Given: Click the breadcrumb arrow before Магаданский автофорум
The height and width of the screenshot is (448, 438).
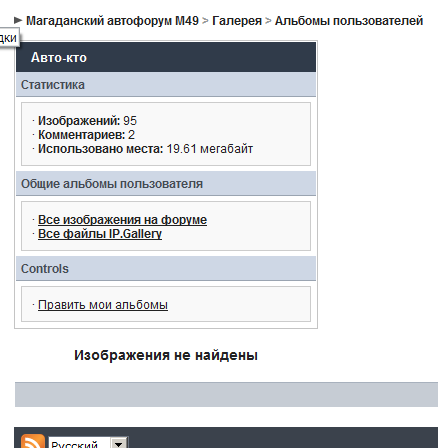Looking at the screenshot, I should pos(18,21).
